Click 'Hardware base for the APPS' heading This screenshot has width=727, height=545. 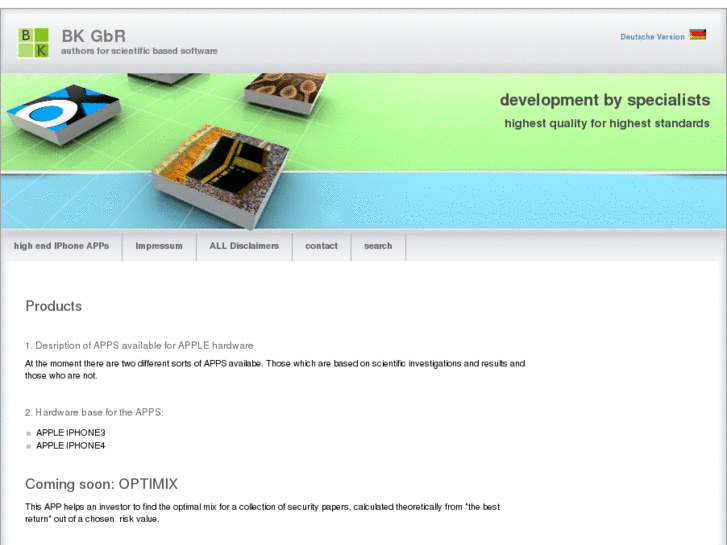click(94, 412)
